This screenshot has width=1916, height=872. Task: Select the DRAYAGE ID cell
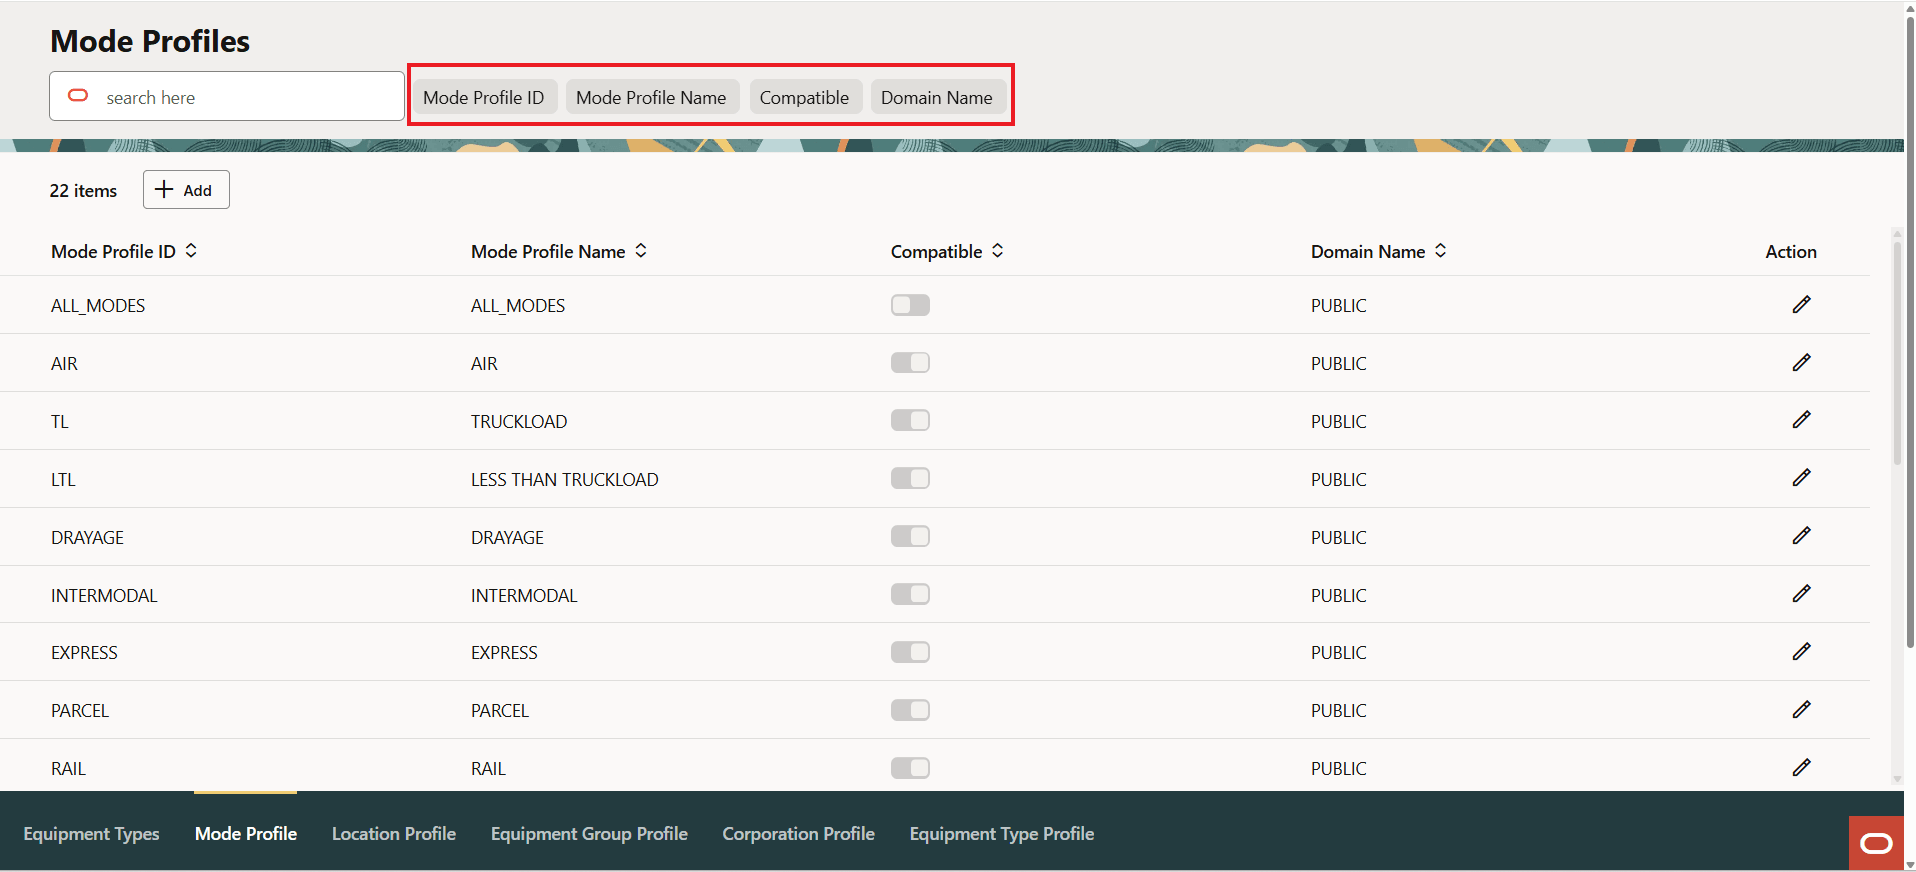[88, 538]
